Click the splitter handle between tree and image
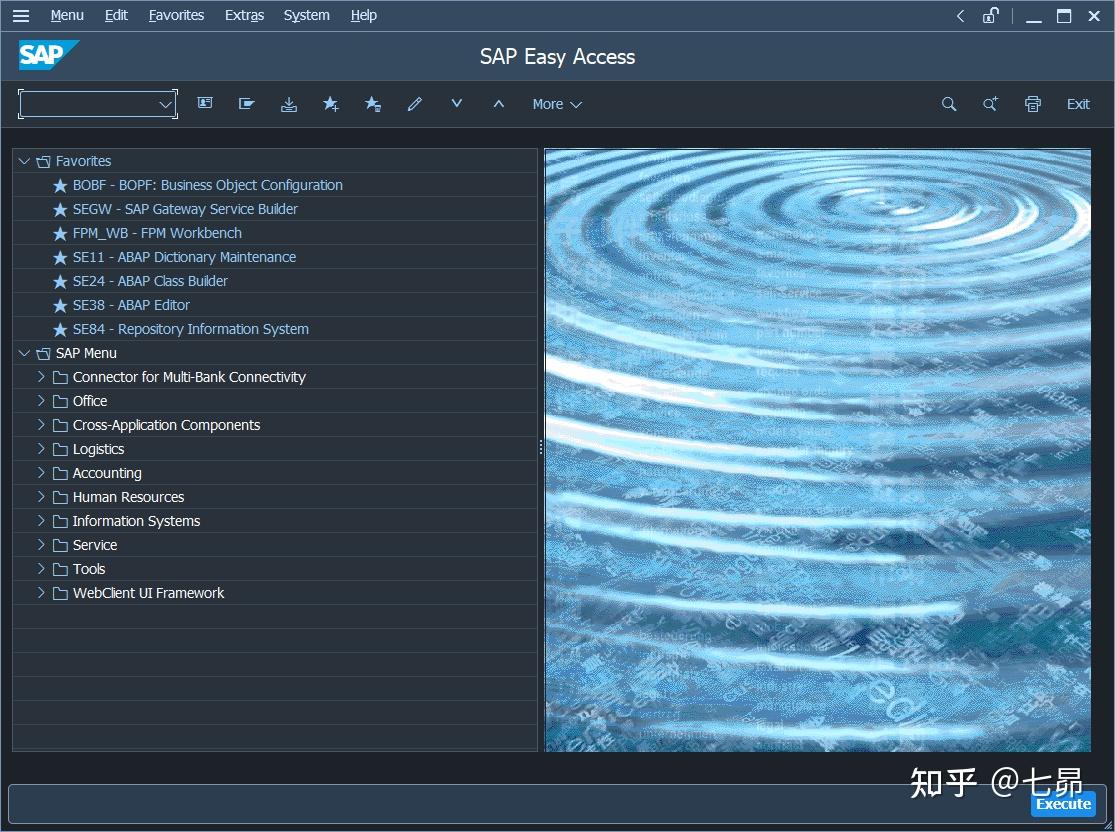The width and height of the screenshot is (1115, 832). point(540,447)
